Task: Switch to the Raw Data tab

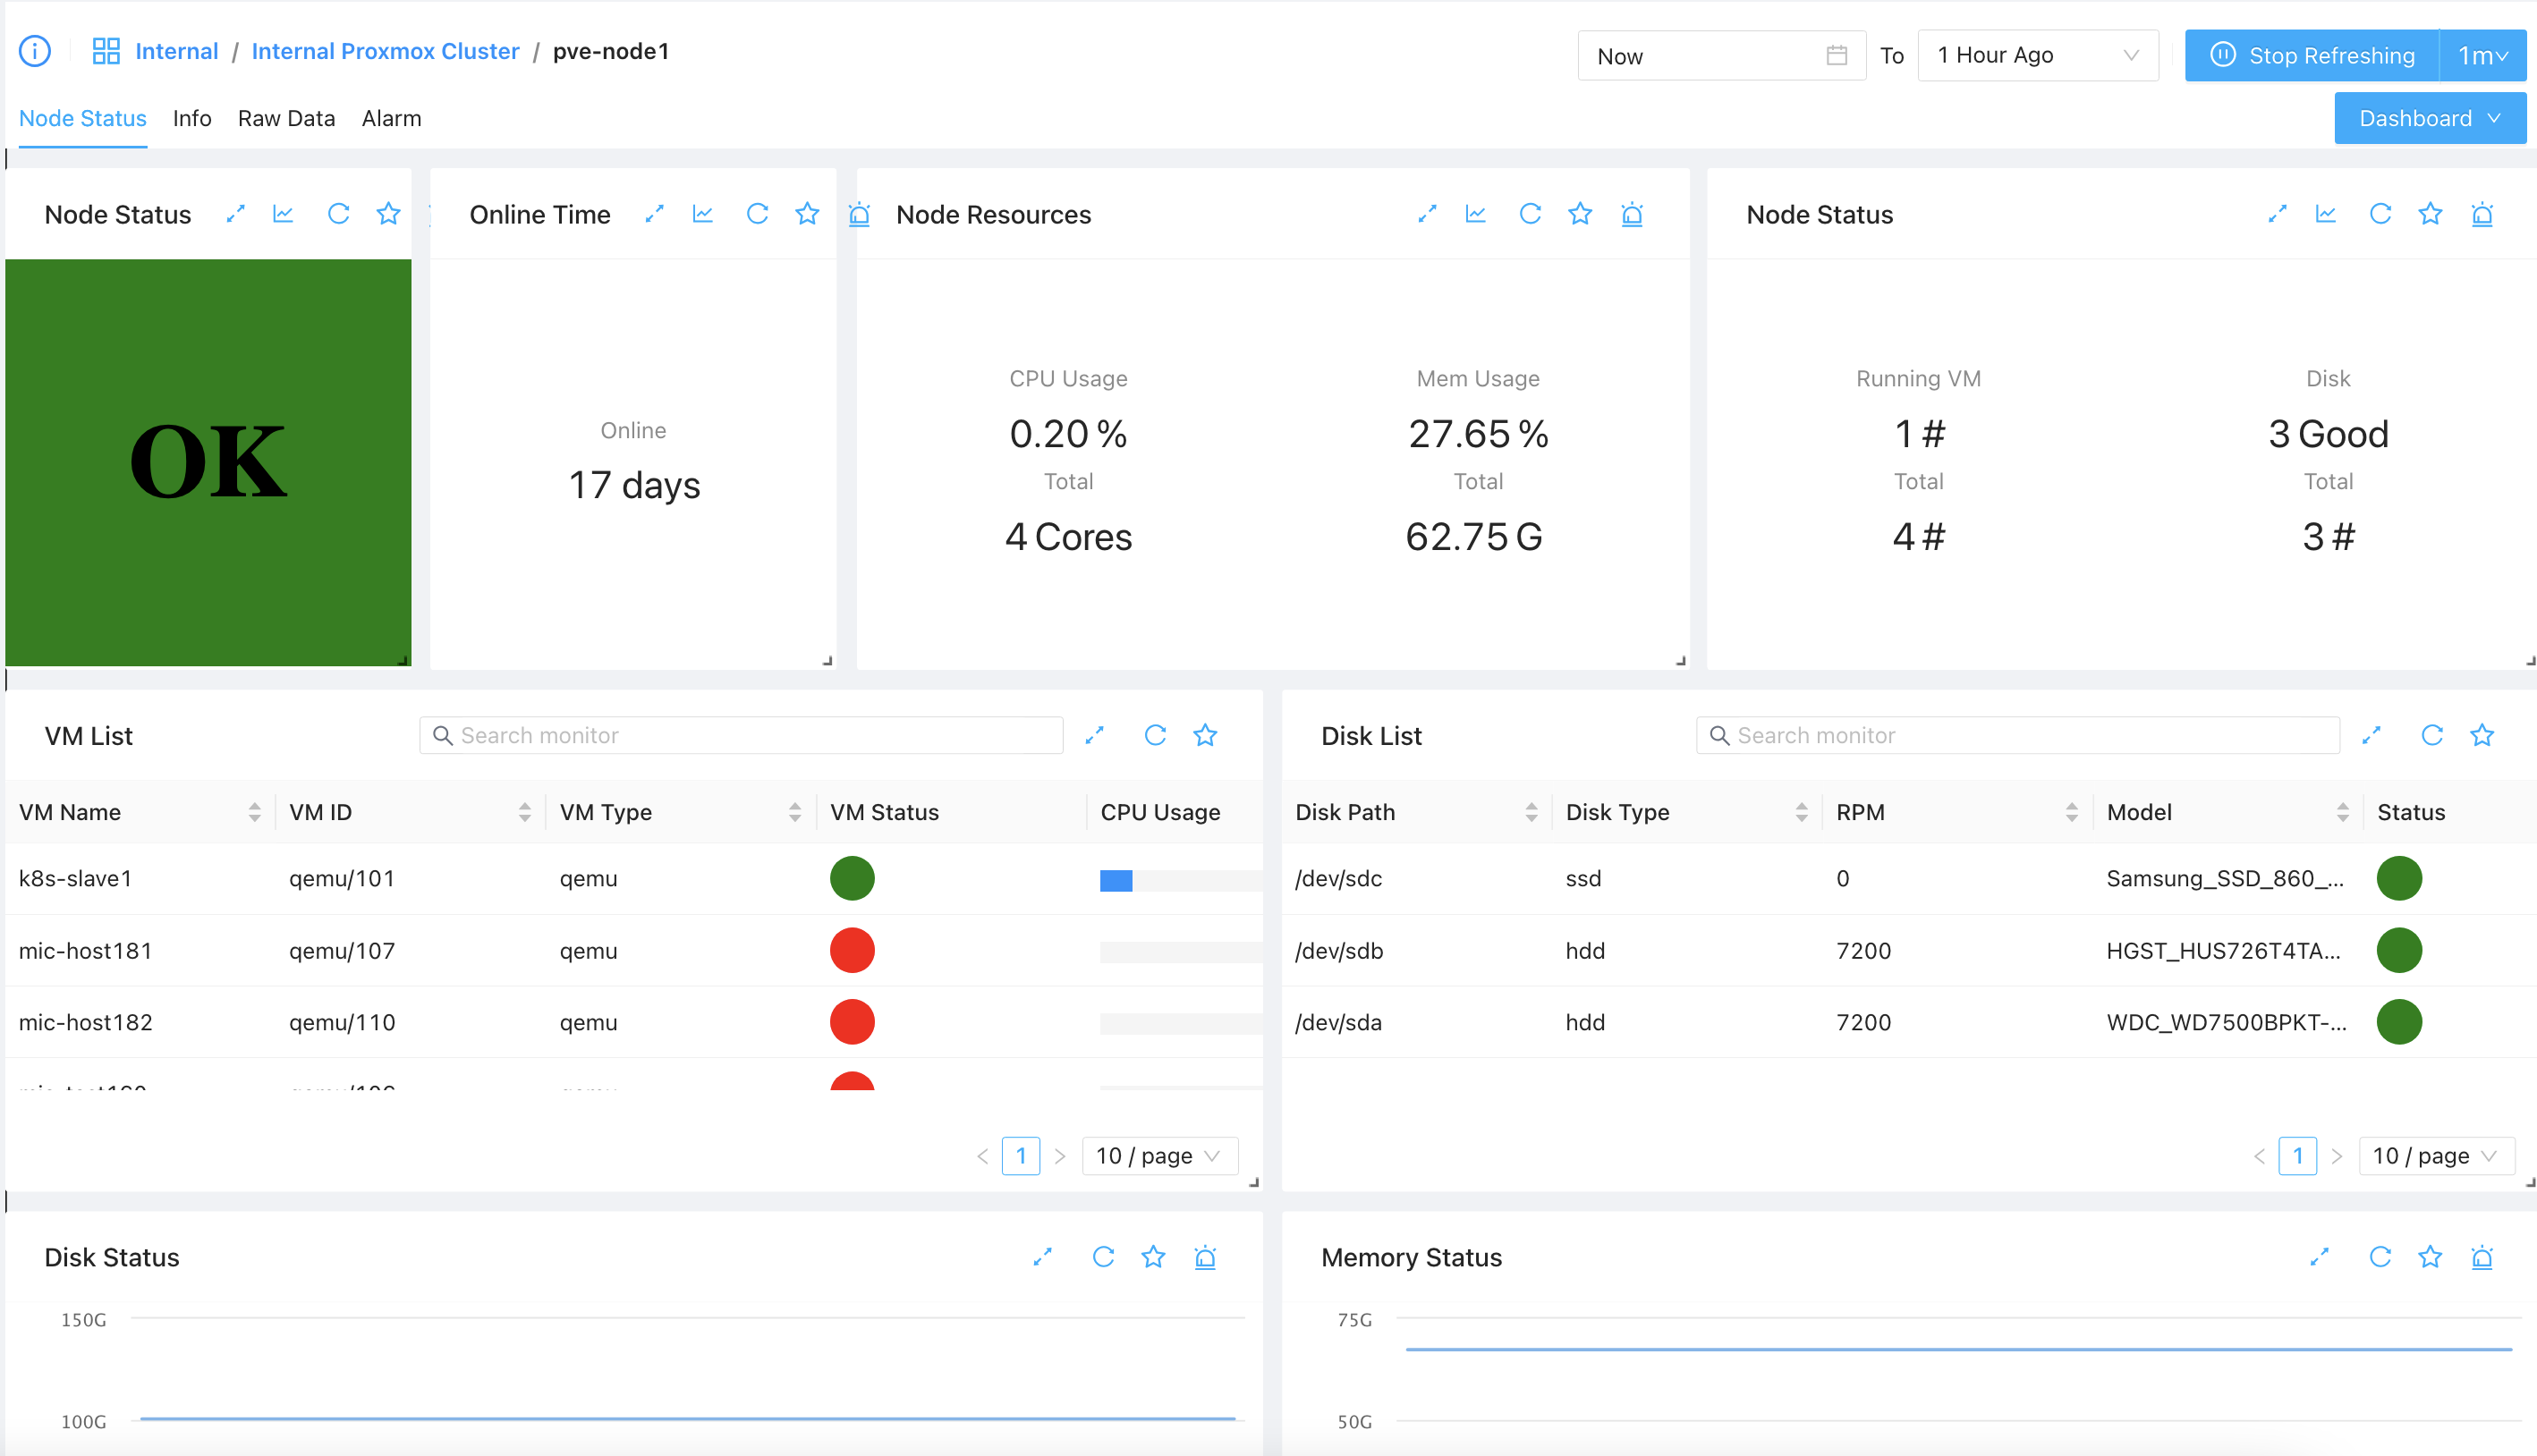Action: pos(286,118)
